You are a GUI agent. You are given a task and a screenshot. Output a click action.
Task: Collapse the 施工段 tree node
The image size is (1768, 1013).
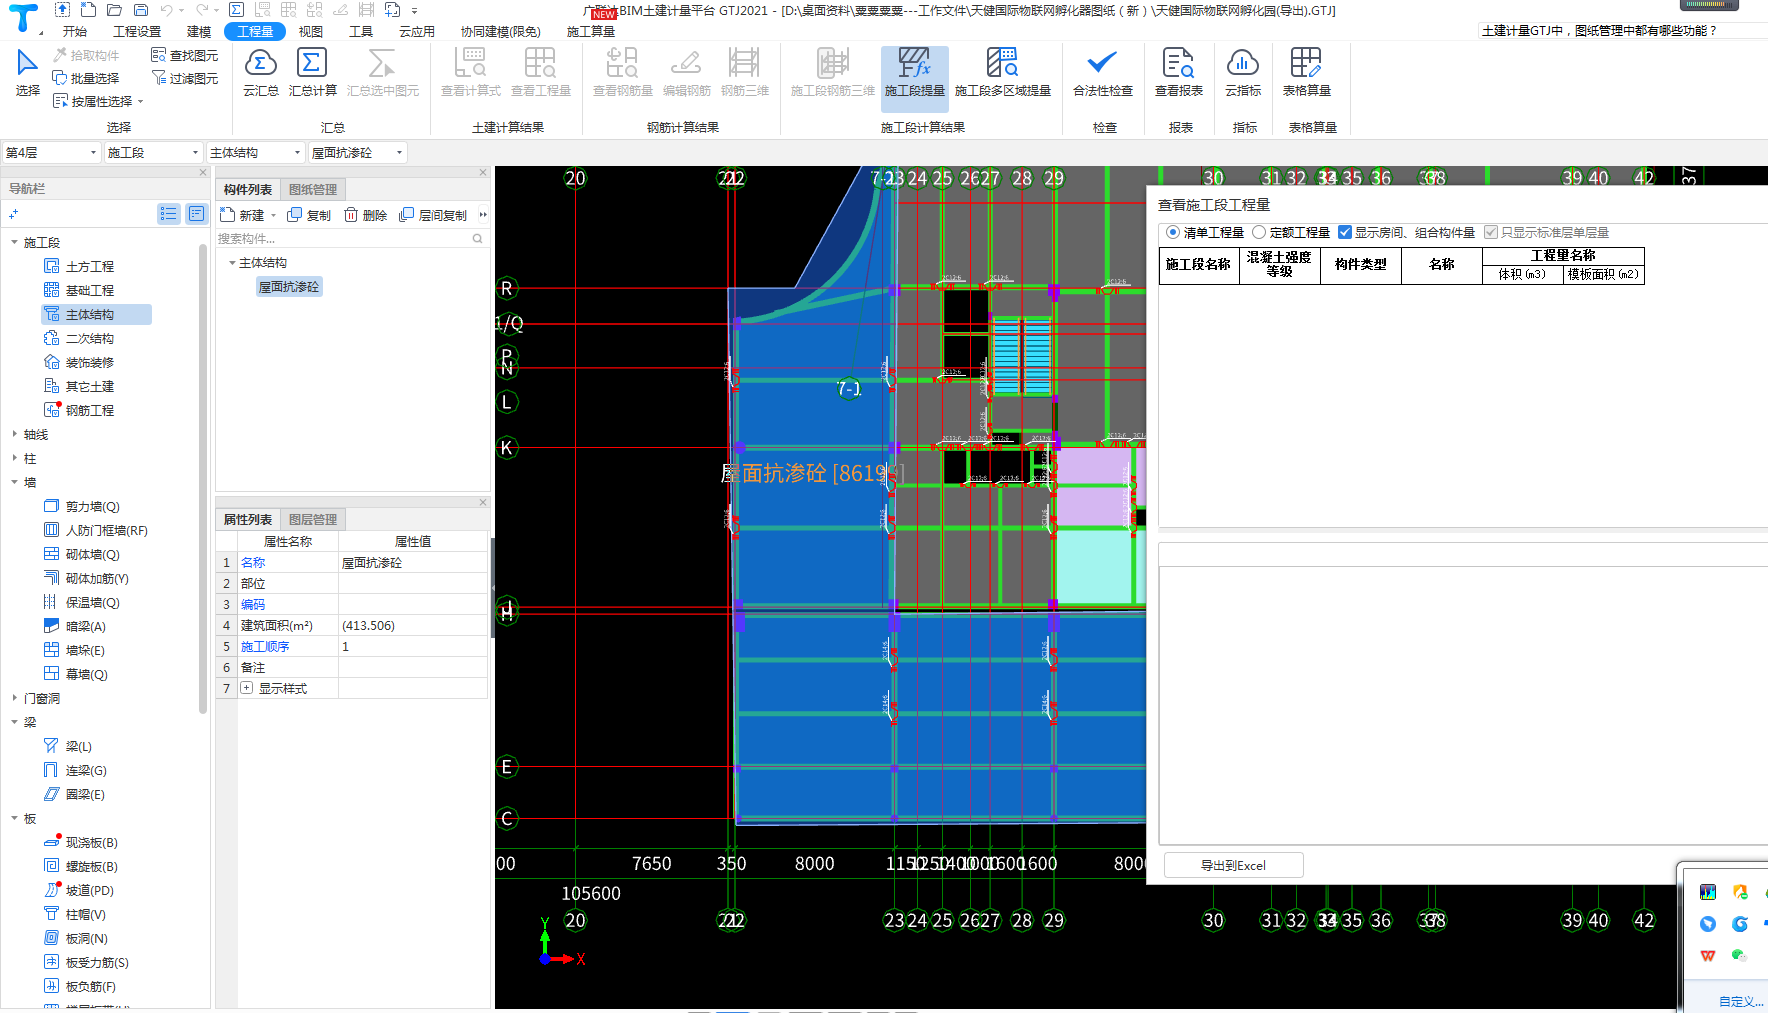click(14, 242)
